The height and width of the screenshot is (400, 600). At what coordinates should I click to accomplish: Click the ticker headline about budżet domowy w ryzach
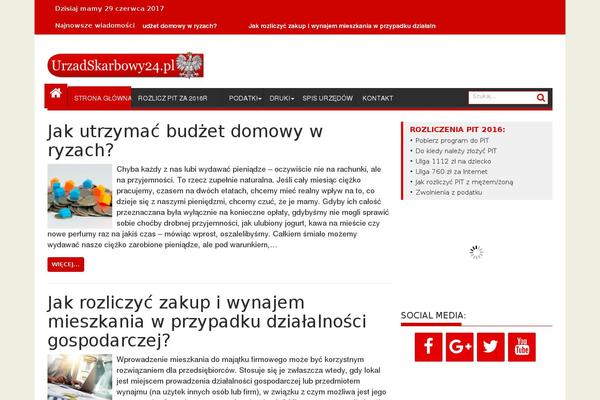coord(179,26)
